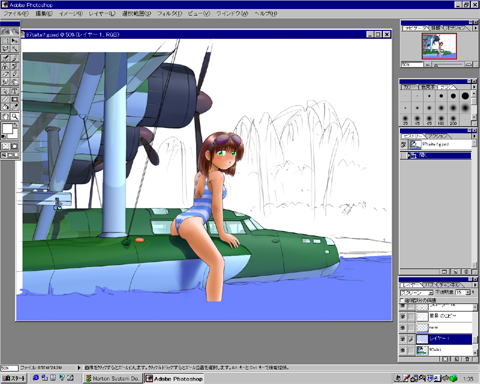480x384 pixels.
Task: Click the Layers panel opacity field
Action: (460, 292)
